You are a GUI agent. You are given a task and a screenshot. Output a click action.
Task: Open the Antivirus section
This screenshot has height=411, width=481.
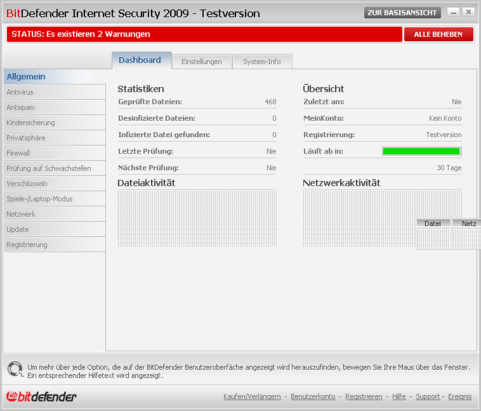pos(55,92)
